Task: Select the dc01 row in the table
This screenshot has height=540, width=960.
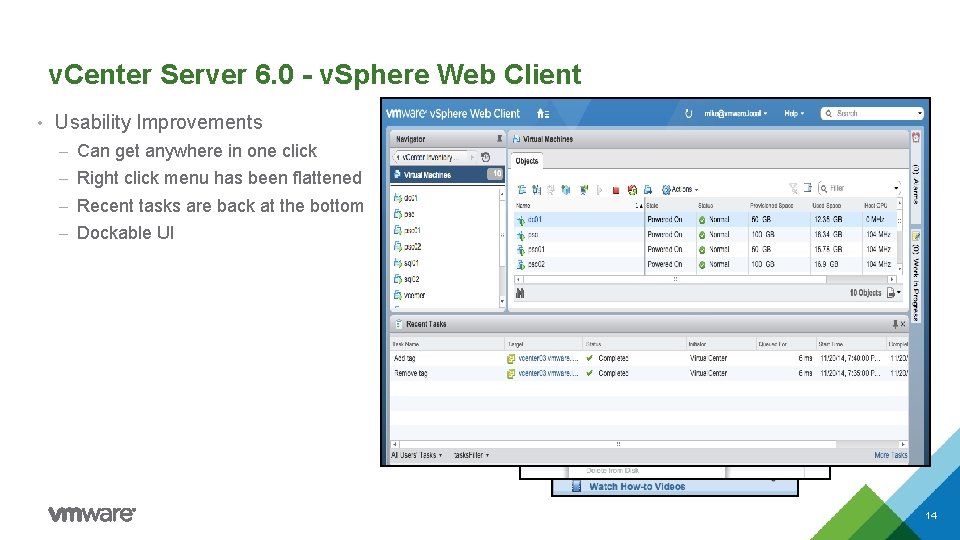Action: pos(707,219)
